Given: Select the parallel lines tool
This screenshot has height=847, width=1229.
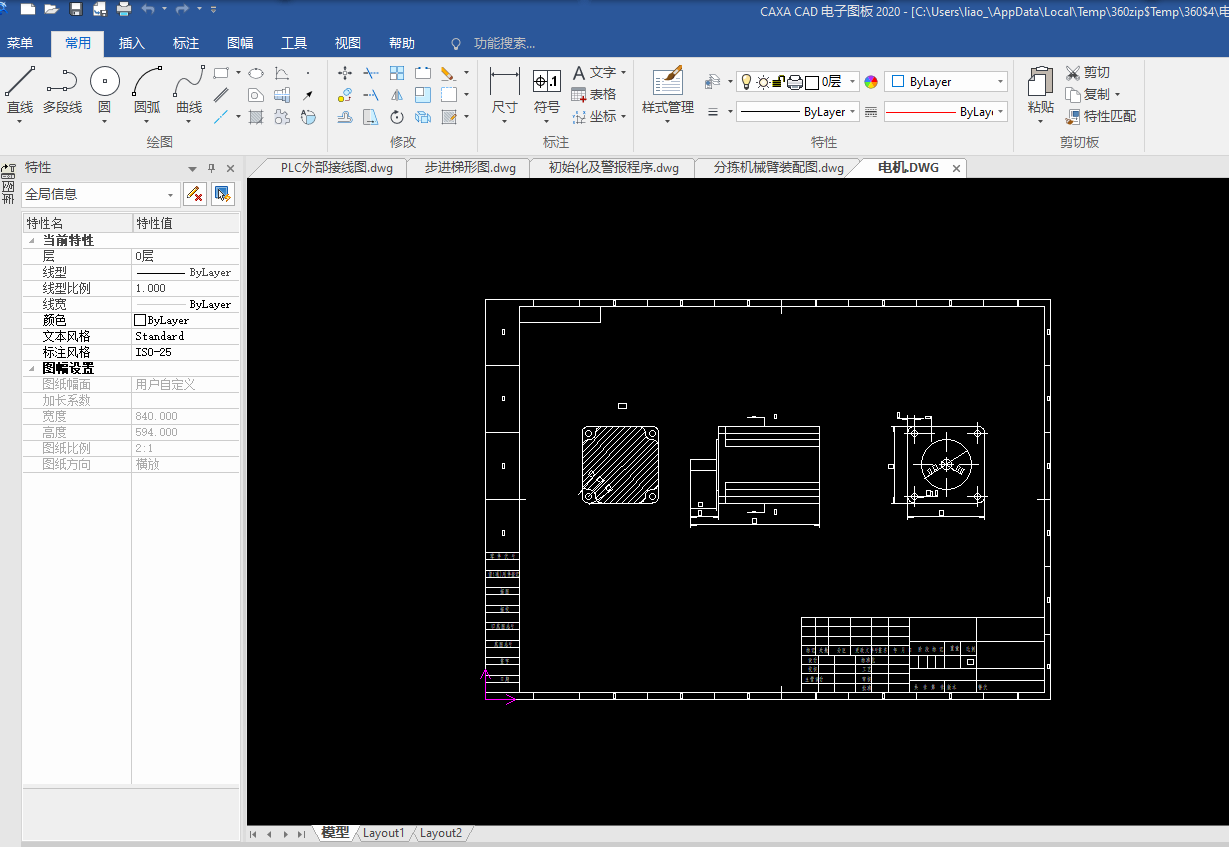Looking at the screenshot, I should pos(221,95).
